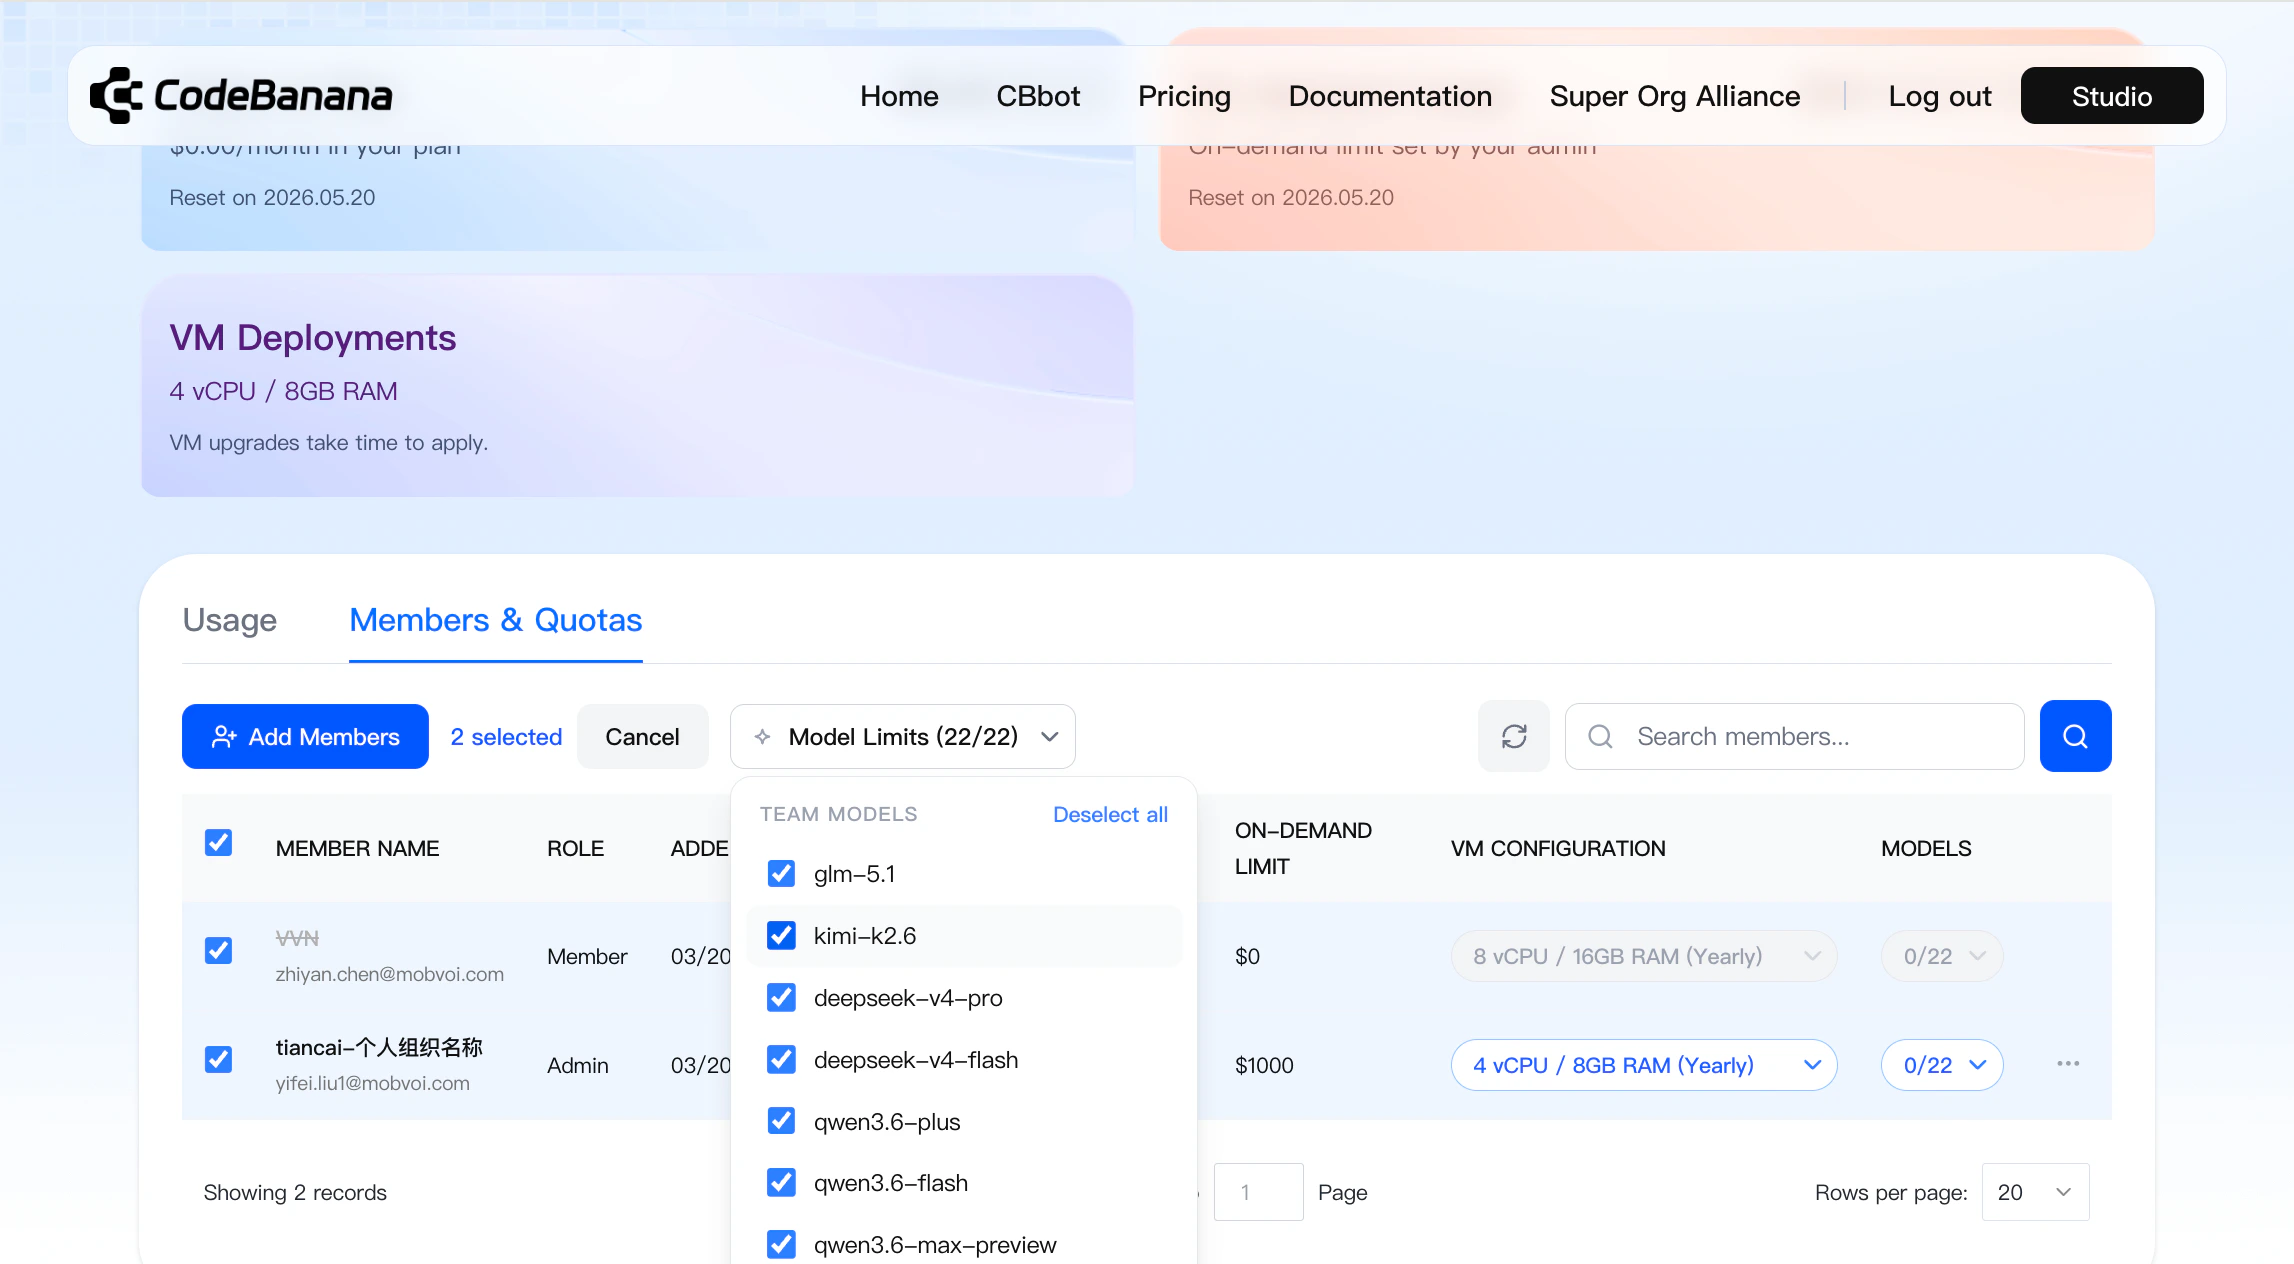Uncheck the yifei.liu1@mobvoi.com row checkbox
The width and height of the screenshot is (2294, 1264).
coord(218,1059)
